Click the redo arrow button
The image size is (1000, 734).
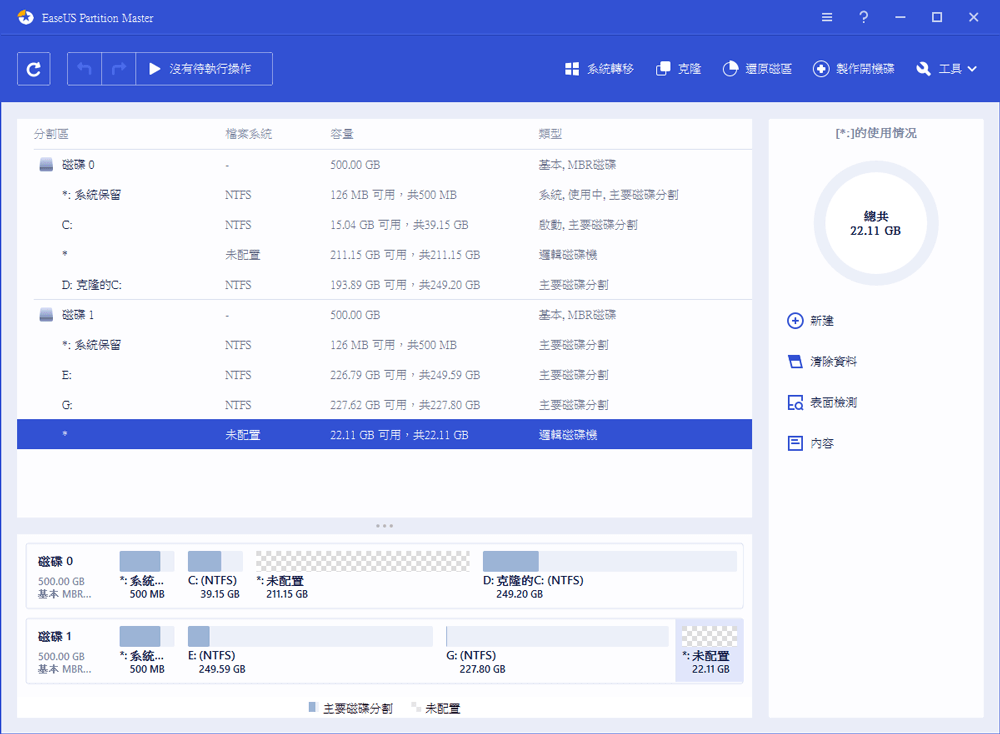(119, 69)
